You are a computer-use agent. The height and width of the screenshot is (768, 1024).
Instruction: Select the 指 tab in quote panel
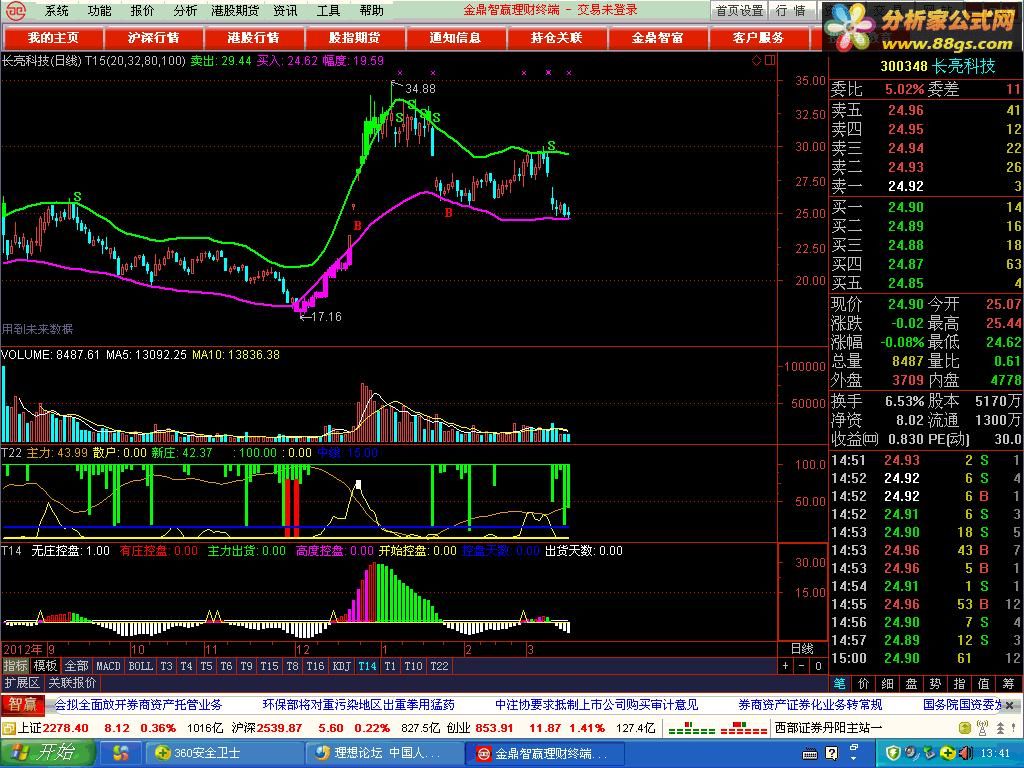point(960,684)
